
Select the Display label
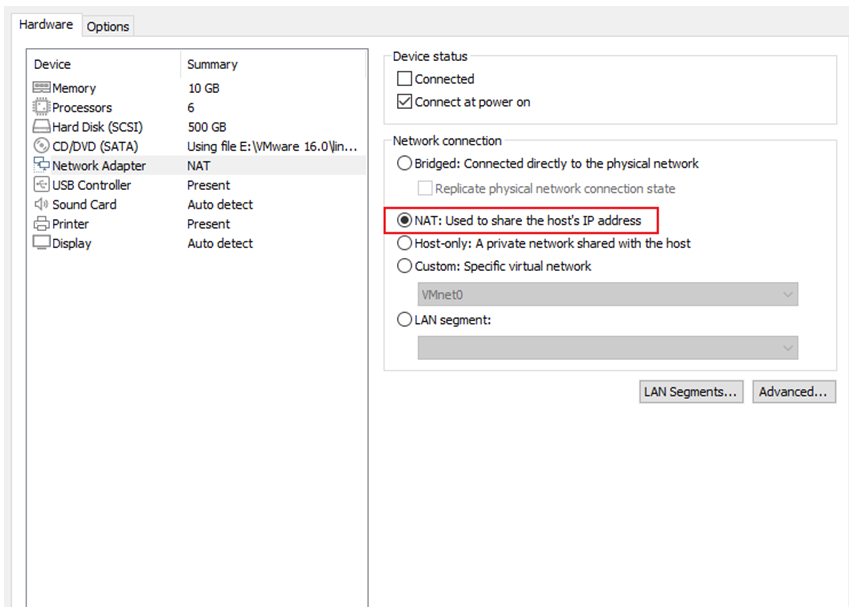[71, 244]
